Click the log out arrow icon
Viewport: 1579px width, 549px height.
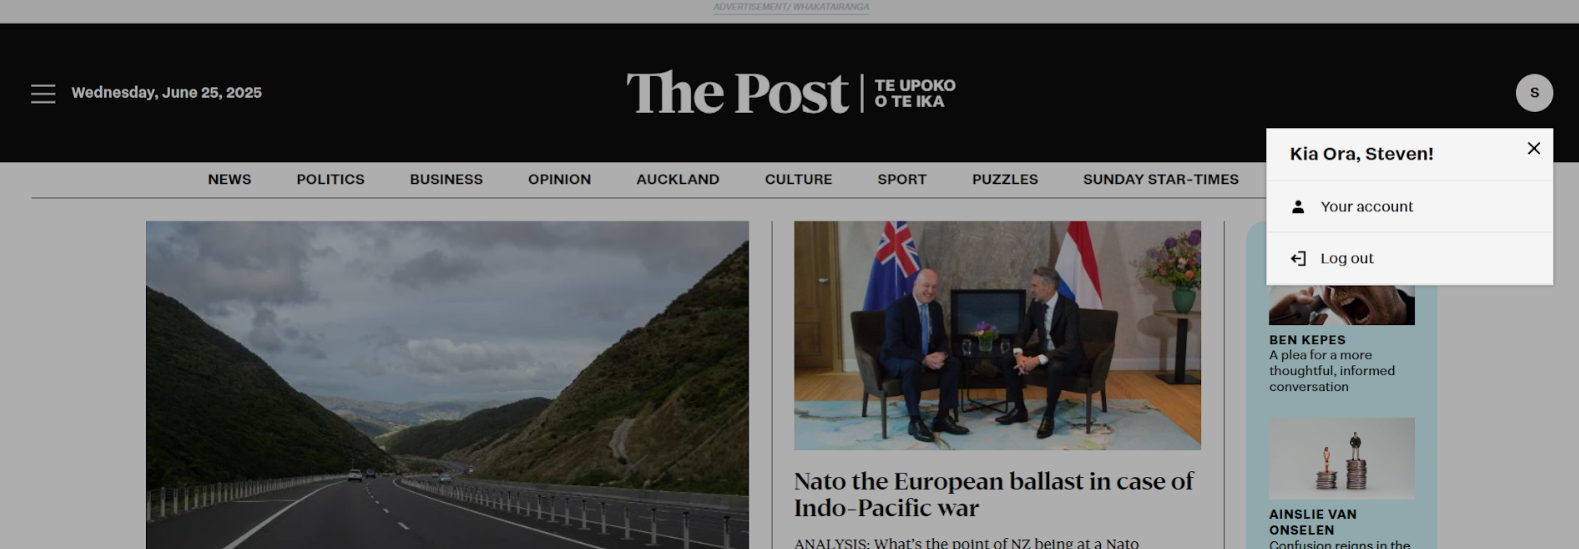point(1298,259)
